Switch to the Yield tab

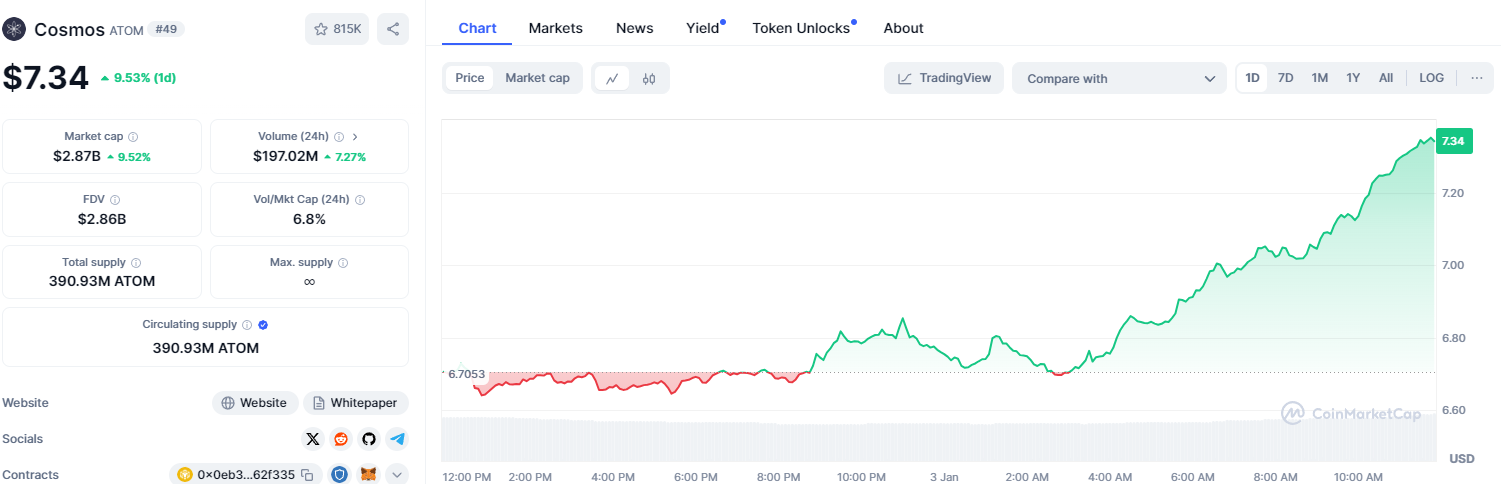tap(702, 28)
